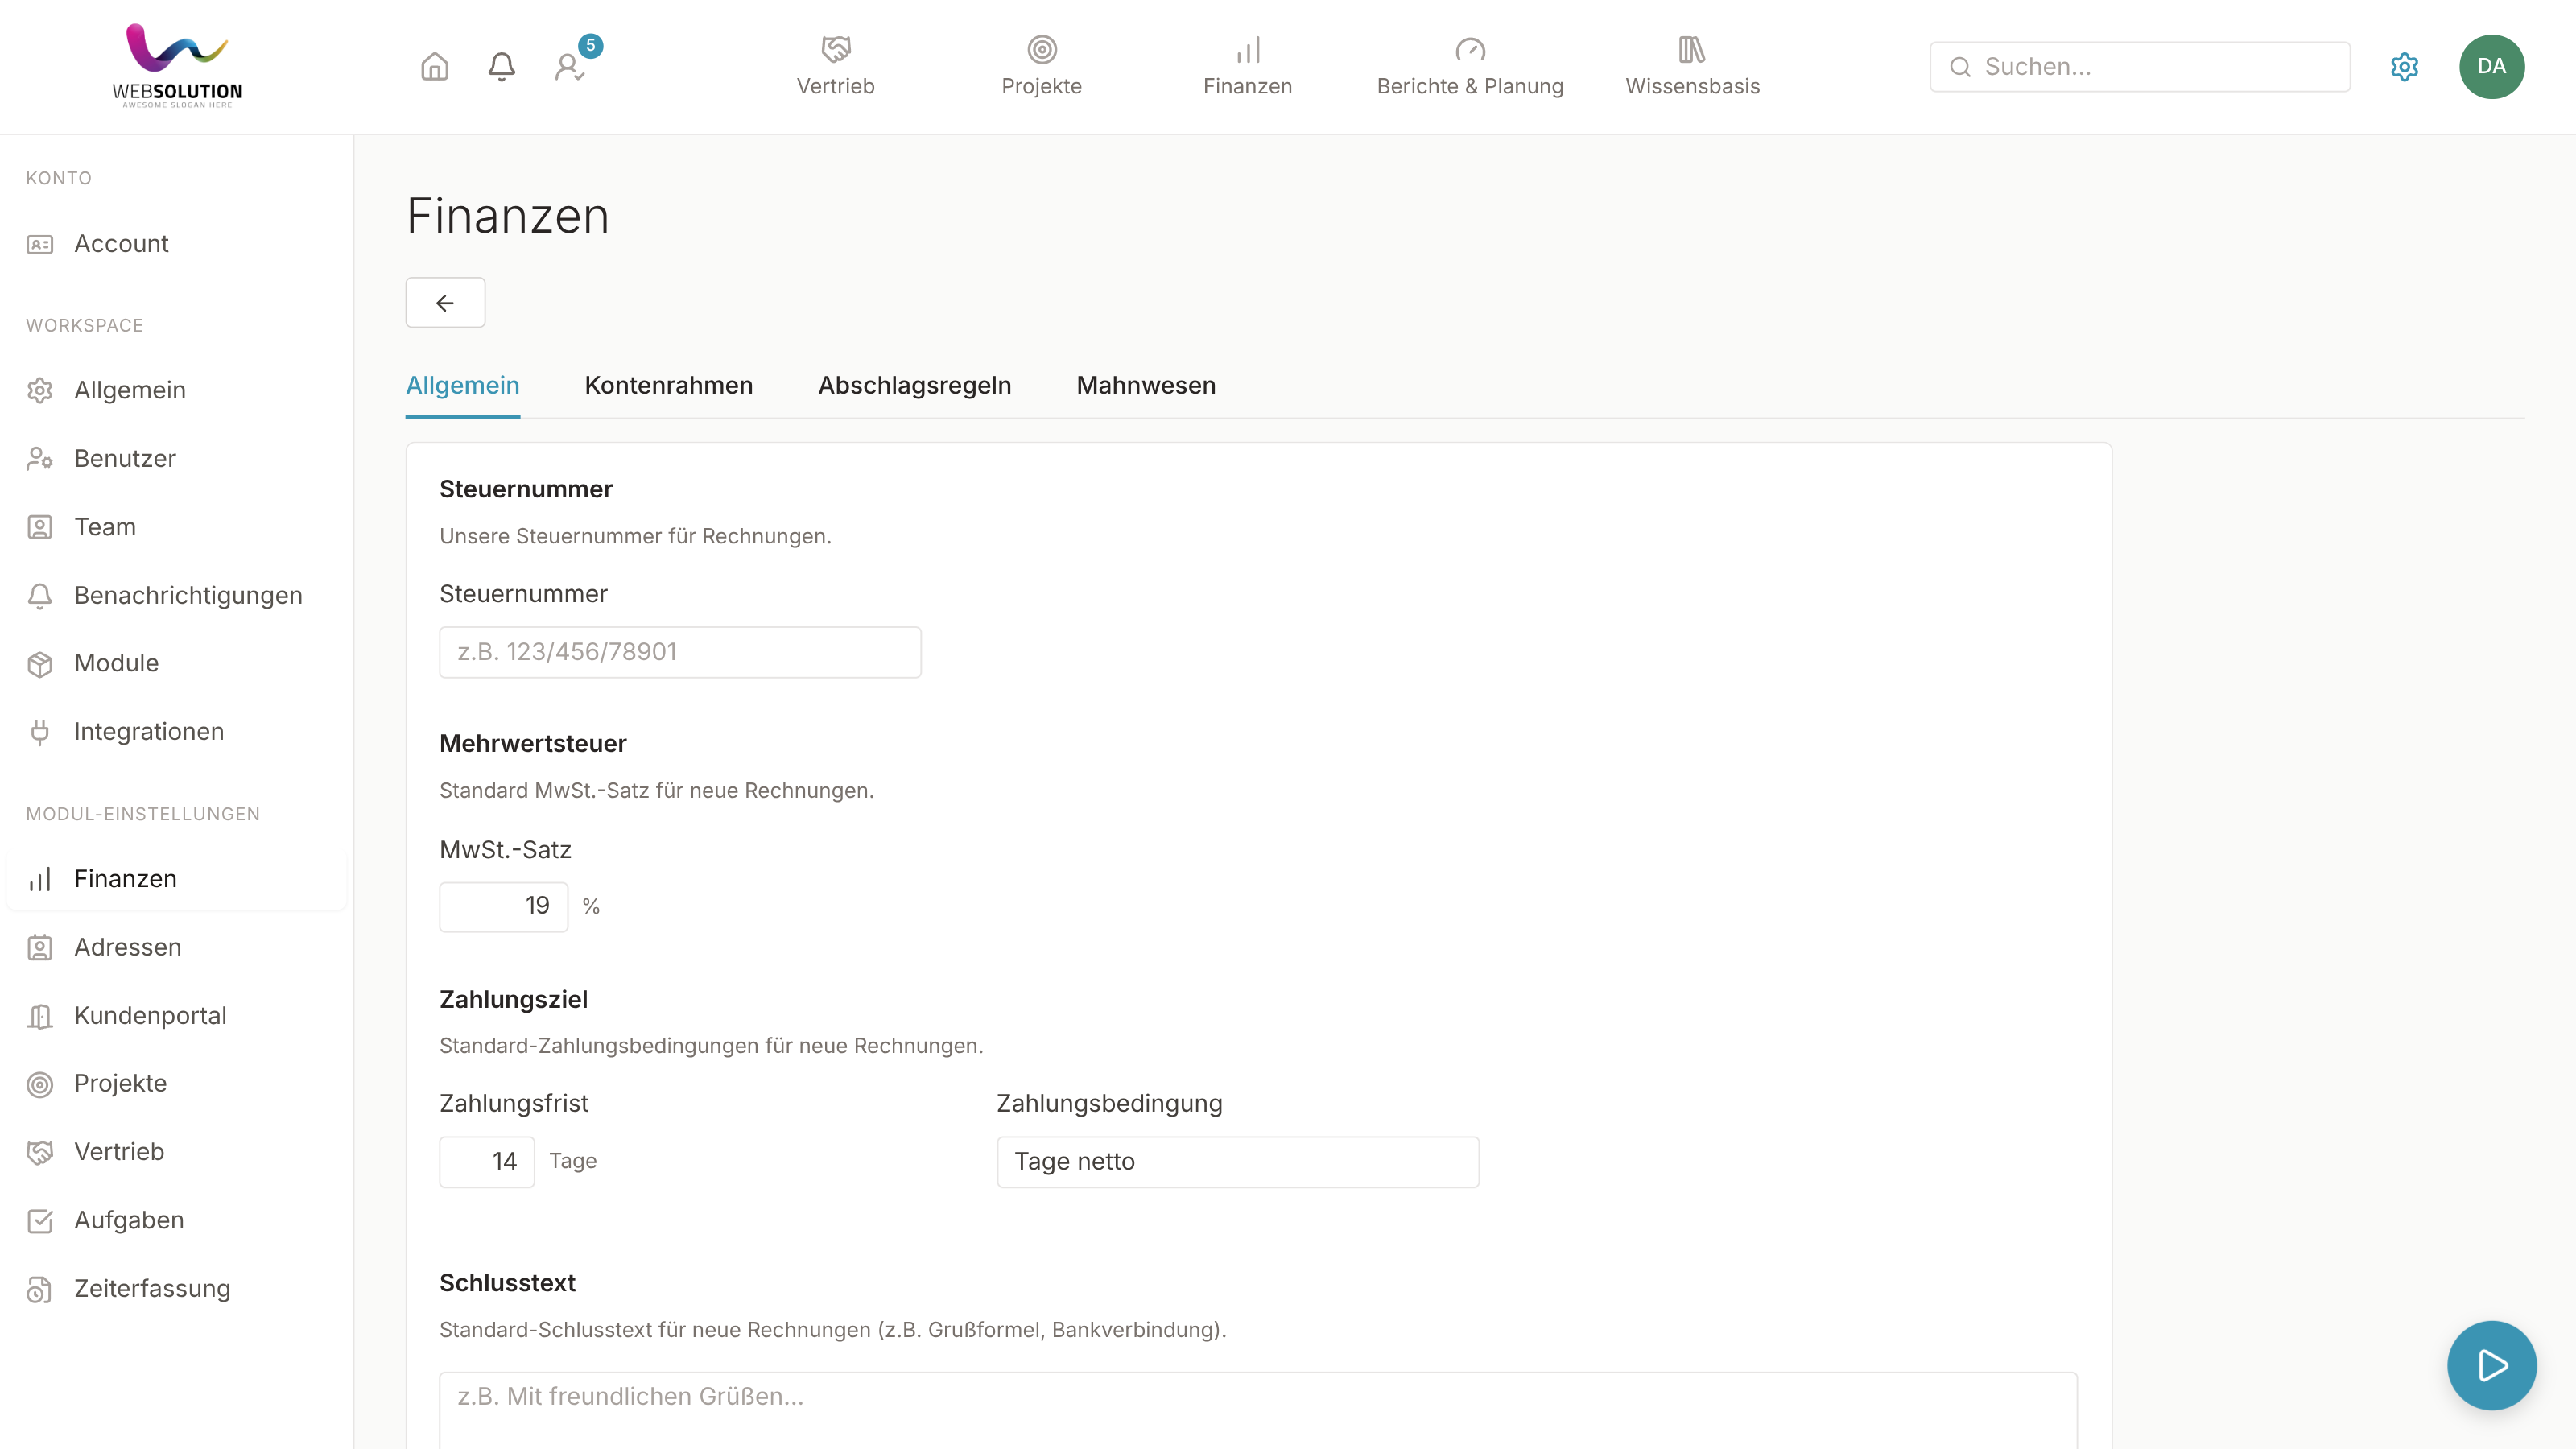2576x1449 pixels.
Task: Open Zeiterfassung module settings
Action: [x=176, y=1289]
